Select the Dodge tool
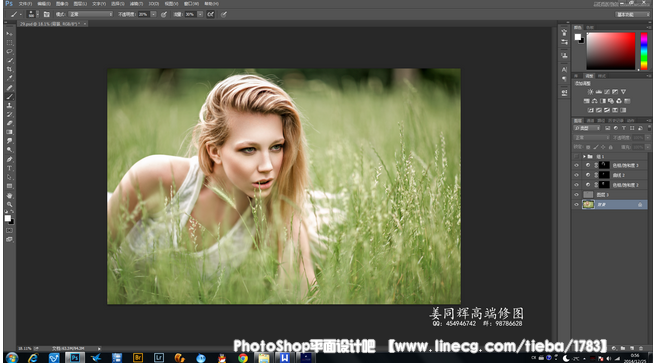 point(9,150)
